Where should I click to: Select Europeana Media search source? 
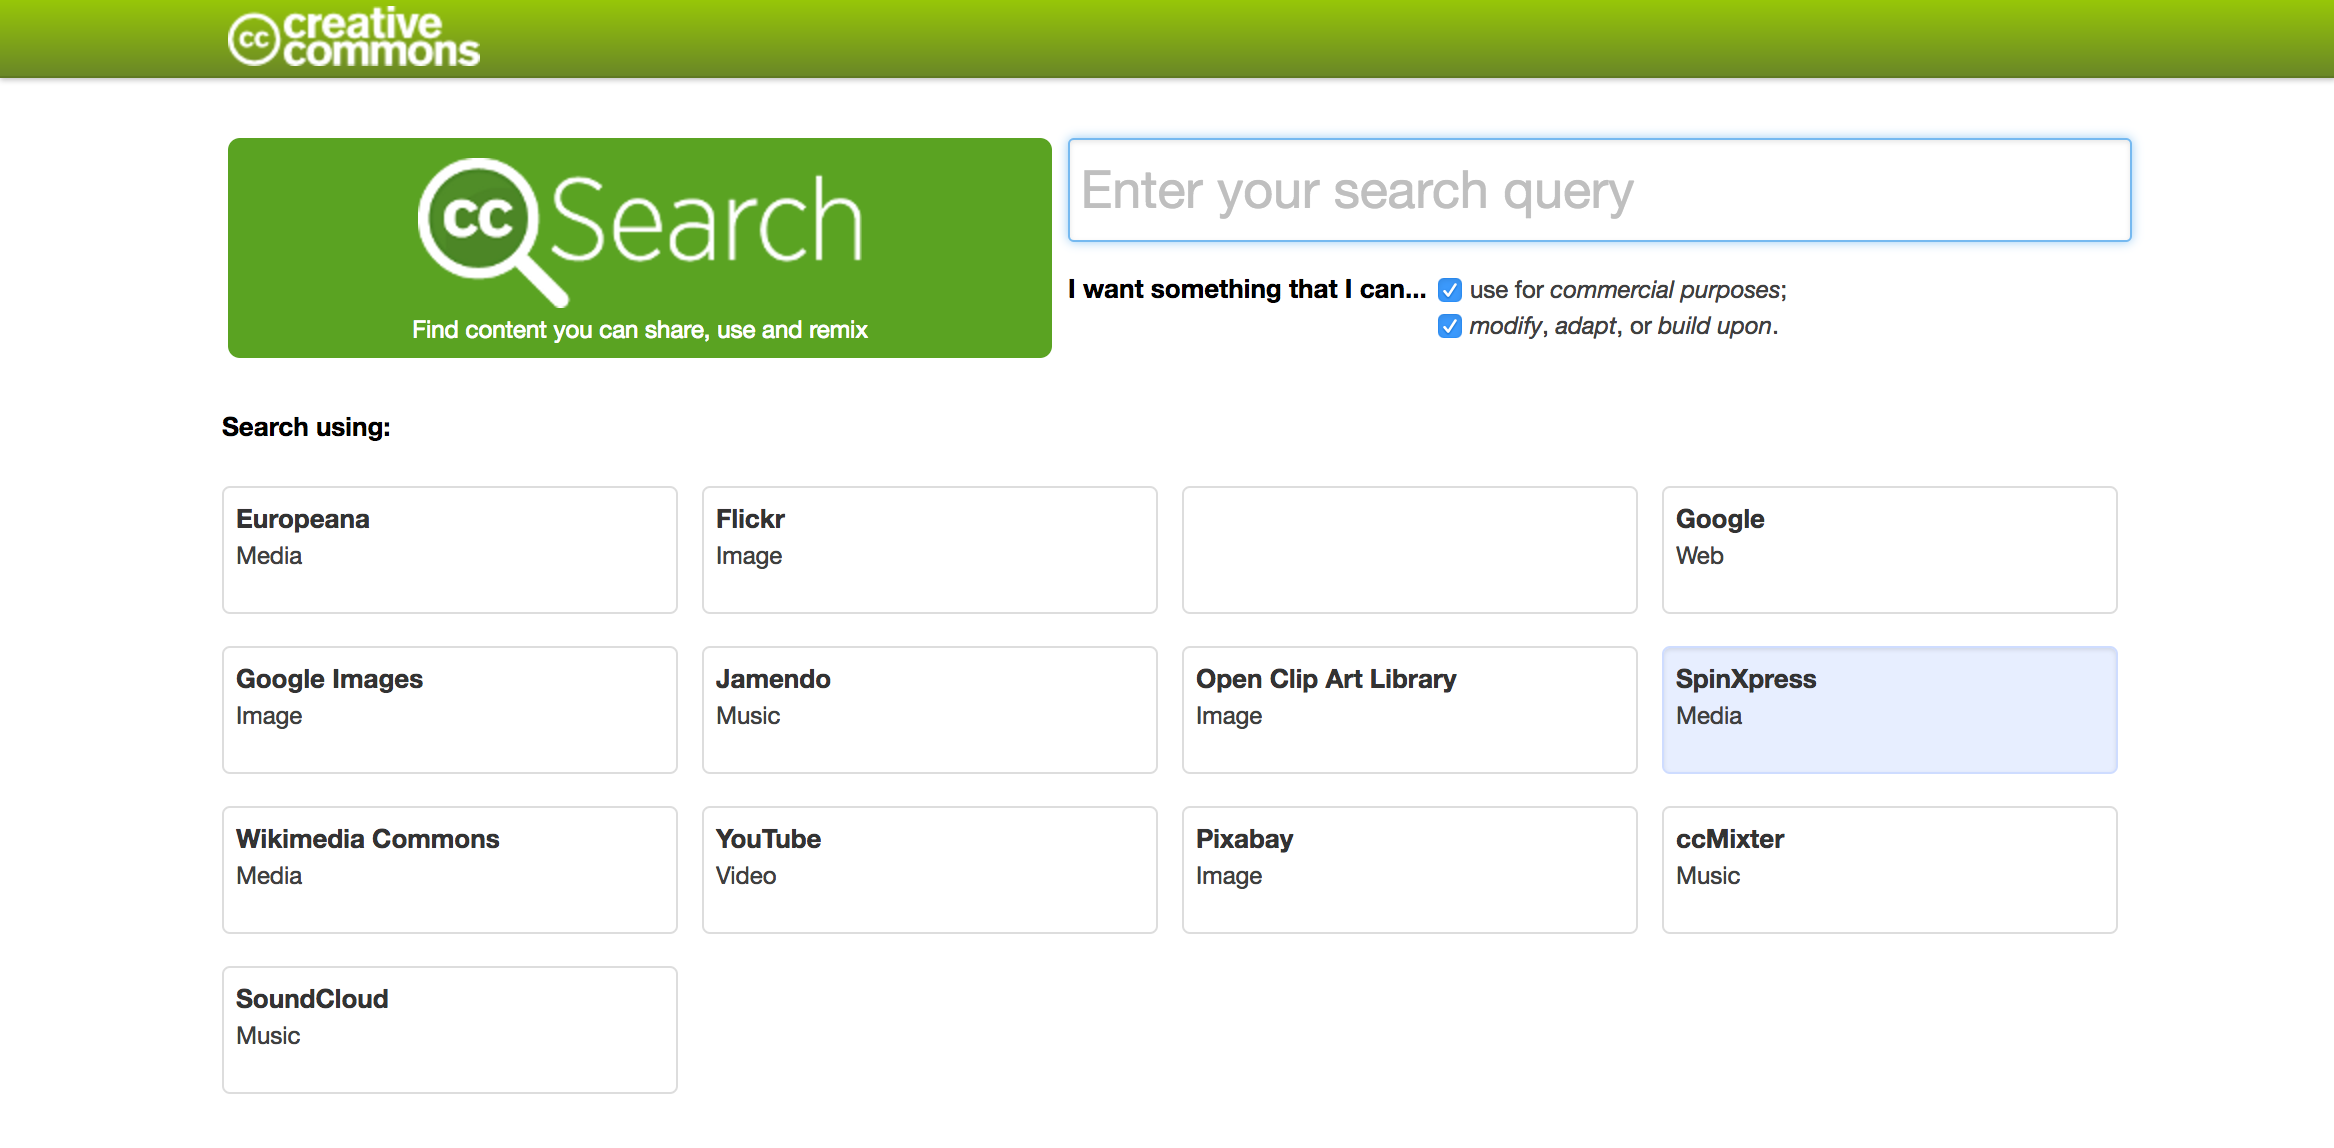coord(450,550)
